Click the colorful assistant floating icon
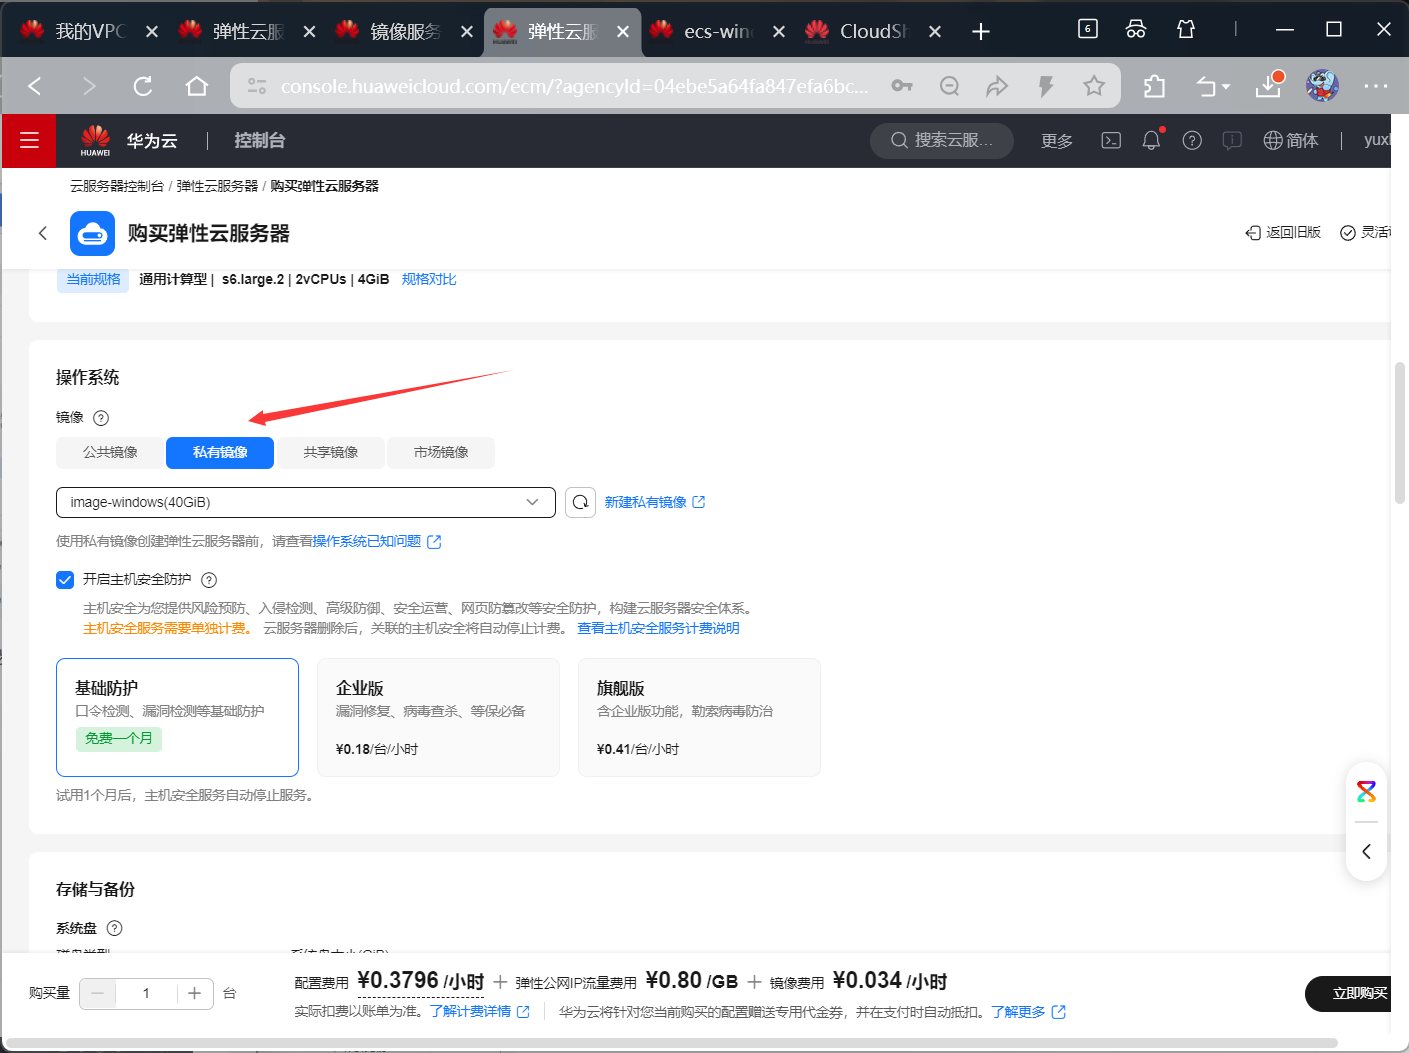The height and width of the screenshot is (1053, 1409). click(x=1366, y=792)
